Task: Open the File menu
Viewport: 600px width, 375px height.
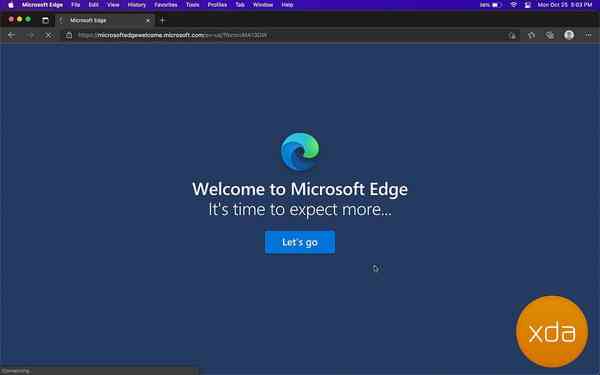Action: click(x=75, y=5)
